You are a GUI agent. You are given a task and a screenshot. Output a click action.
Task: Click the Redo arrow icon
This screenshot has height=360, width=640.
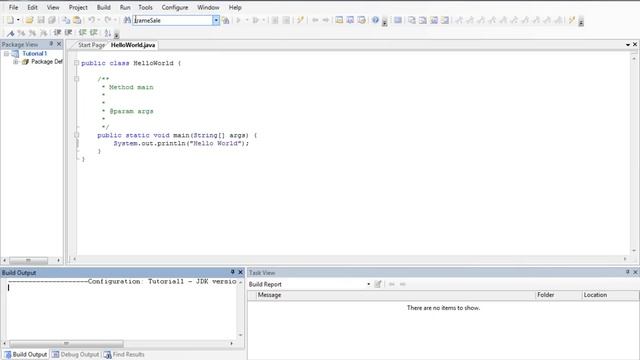(x=108, y=20)
